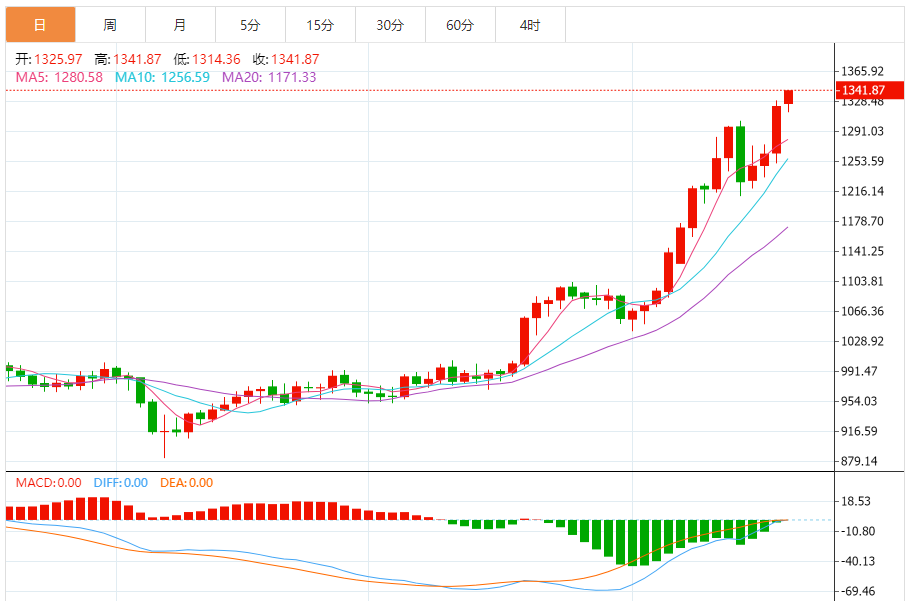Screen dimensions: 908x601
Task: Open the 5分 timeframe tab
Action: click(x=250, y=25)
